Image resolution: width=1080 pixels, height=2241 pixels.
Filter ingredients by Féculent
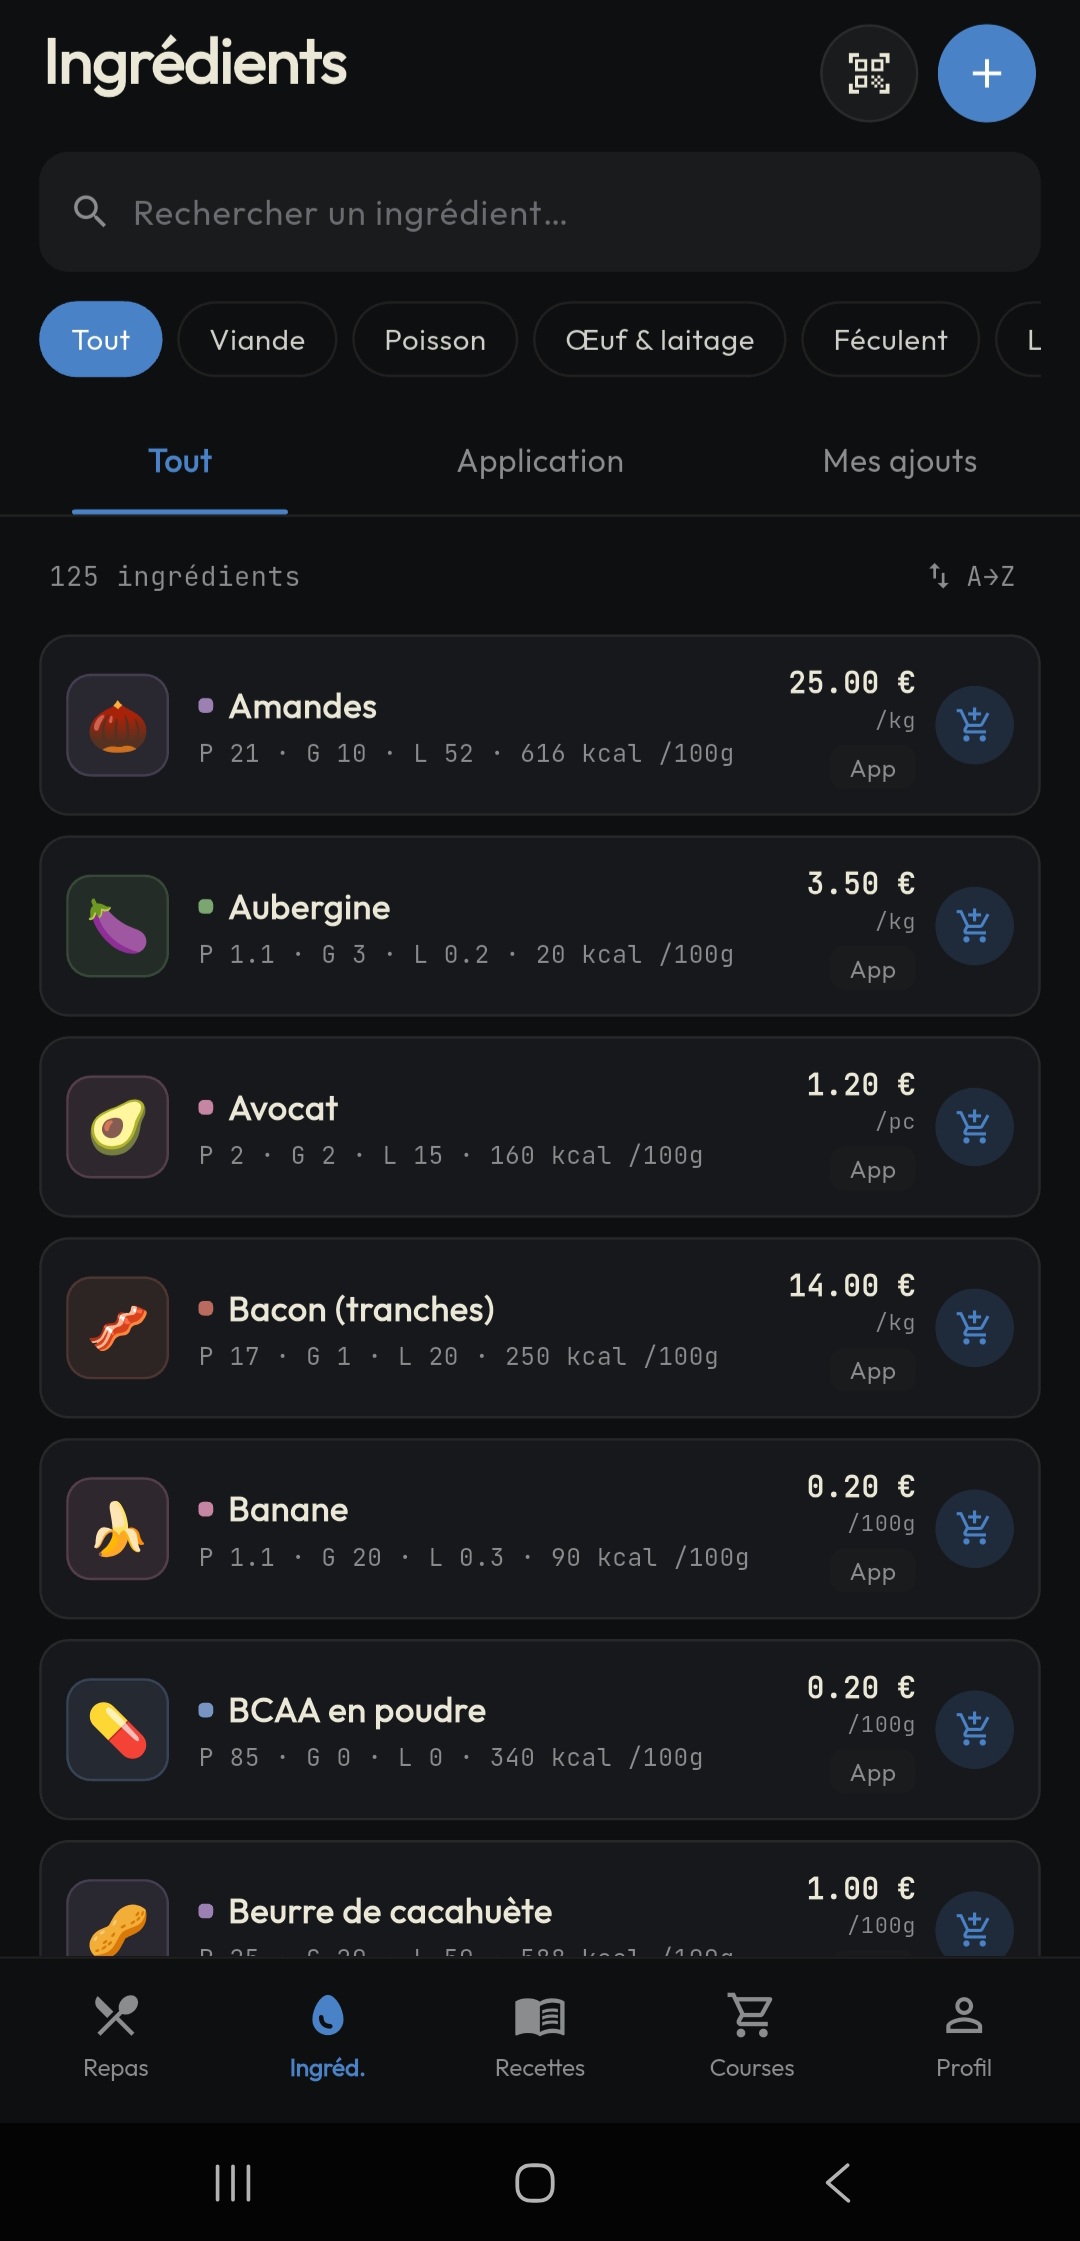click(890, 340)
